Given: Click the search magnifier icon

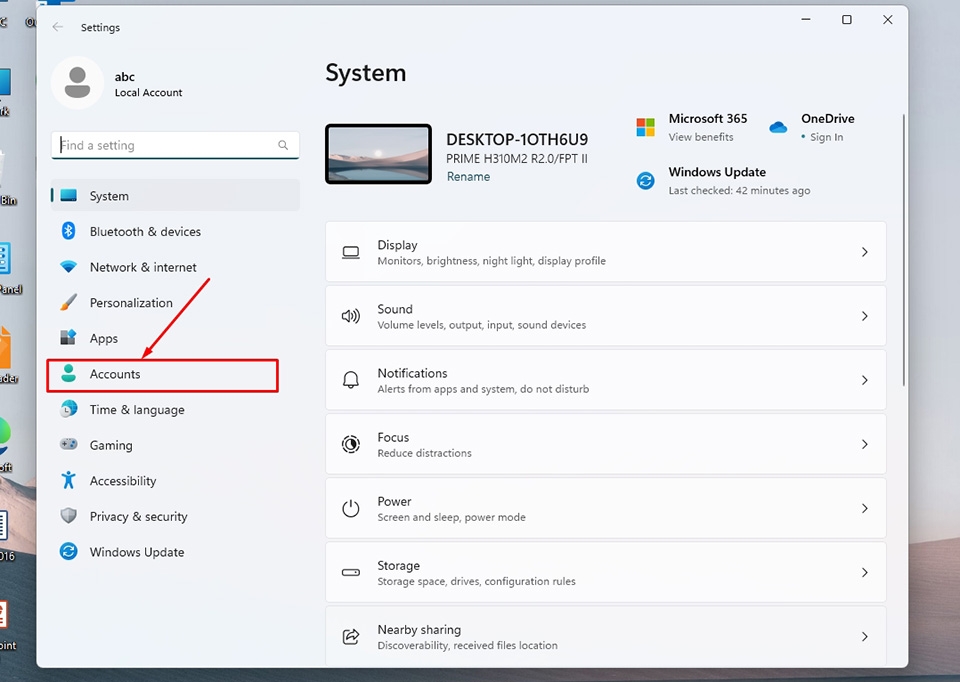Looking at the screenshot, I should 283,145.
